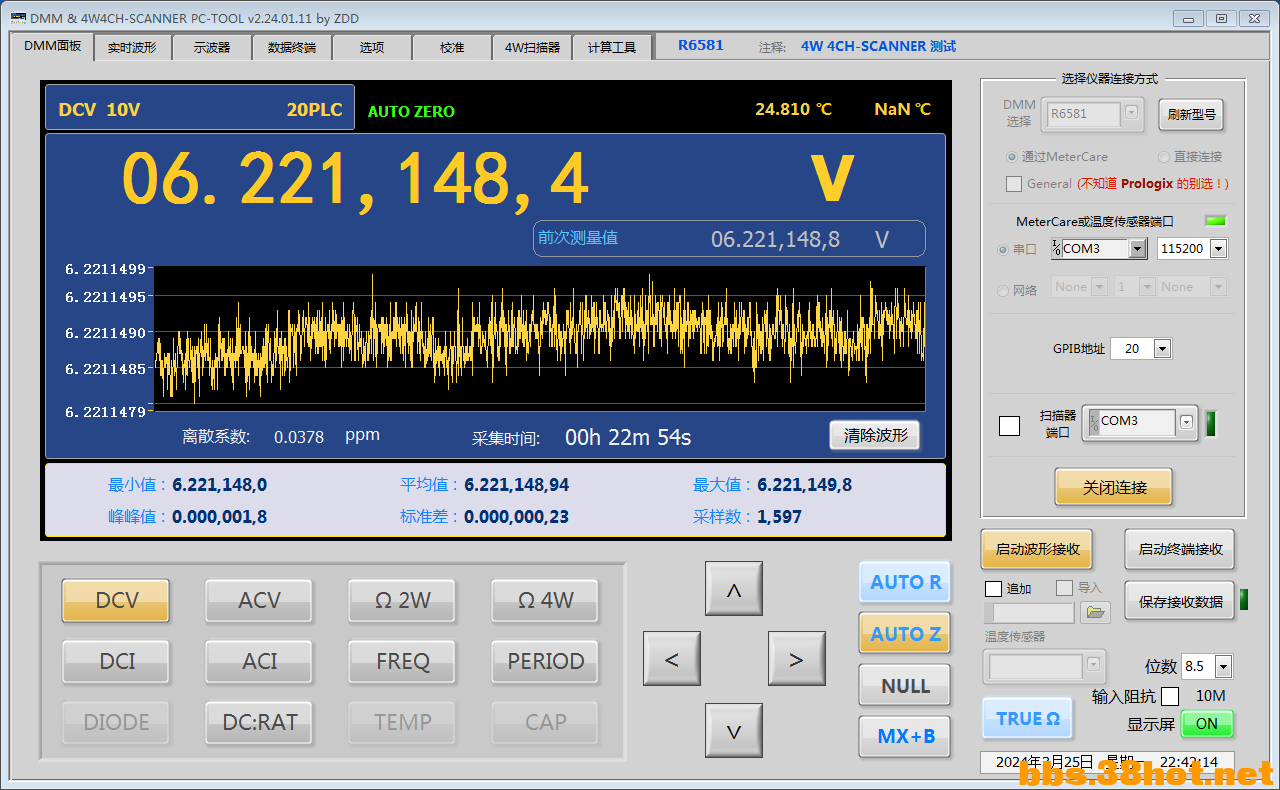Expand the GPIB地址 20 dropdown
Viewport: 1280px width, 790px height.
point(1162,349)
